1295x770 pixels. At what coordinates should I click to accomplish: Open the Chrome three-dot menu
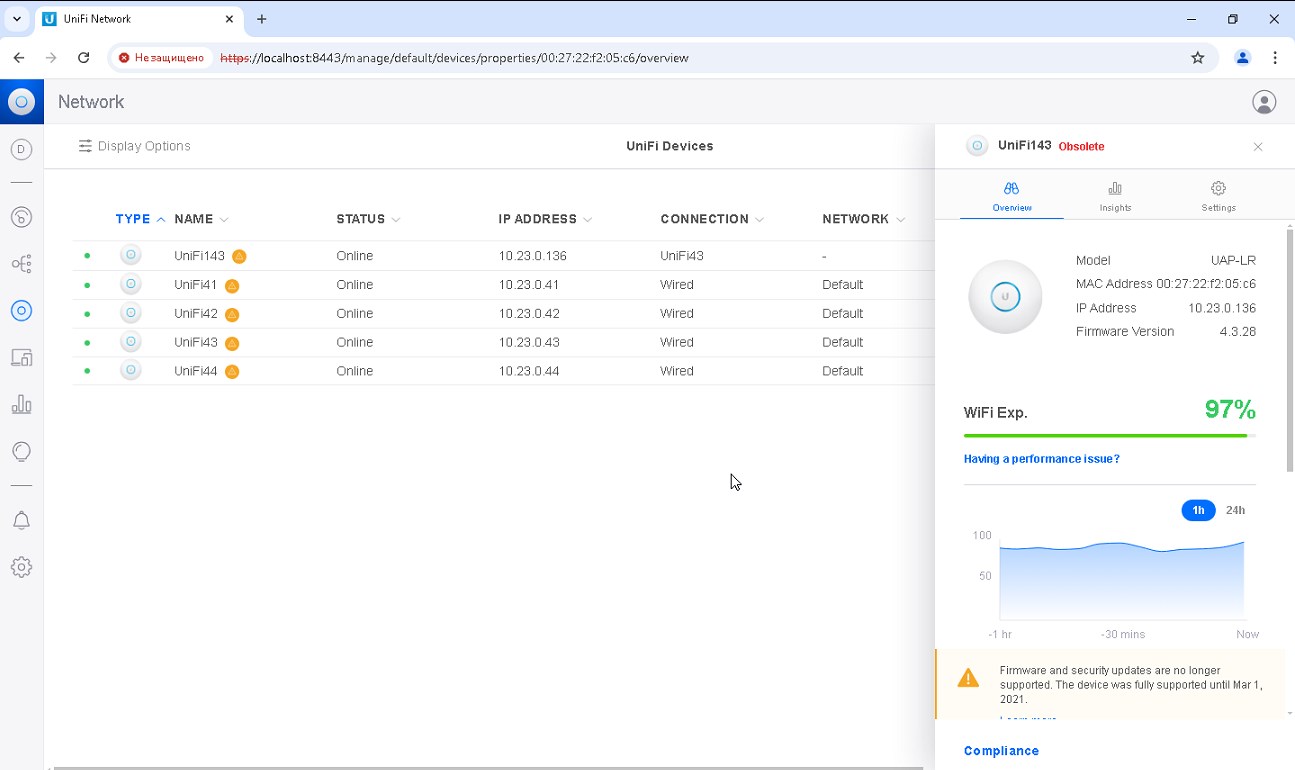tap(1275, 58)
